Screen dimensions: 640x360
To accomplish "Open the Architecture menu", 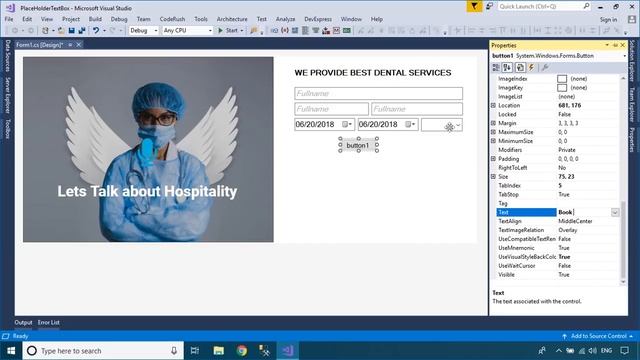I will pyautogui.click(x=232, y=19).
